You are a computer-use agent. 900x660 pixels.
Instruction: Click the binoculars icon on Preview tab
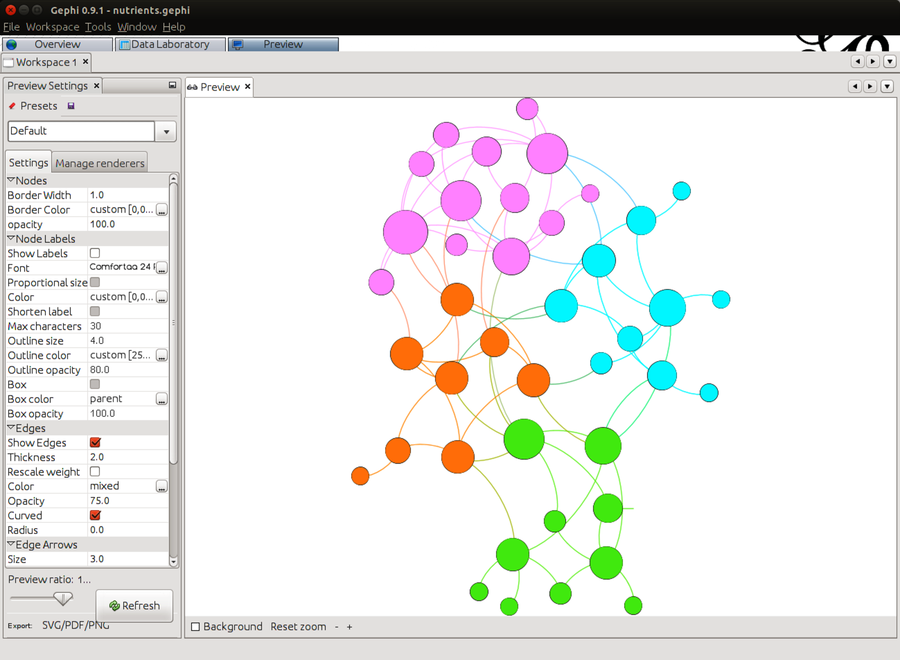click(192, 87)
